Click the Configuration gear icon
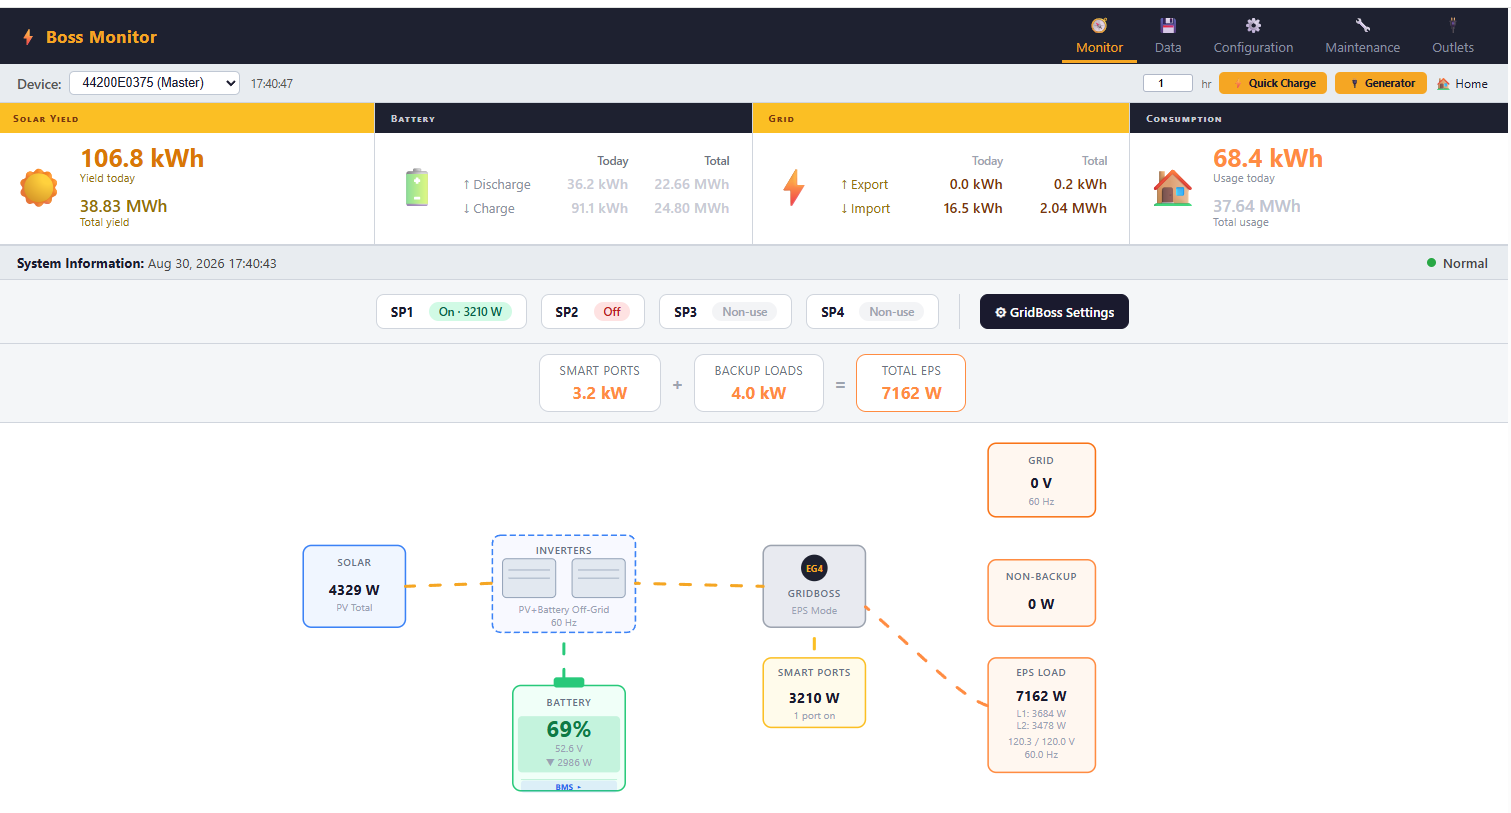 tap(1253, 25)
